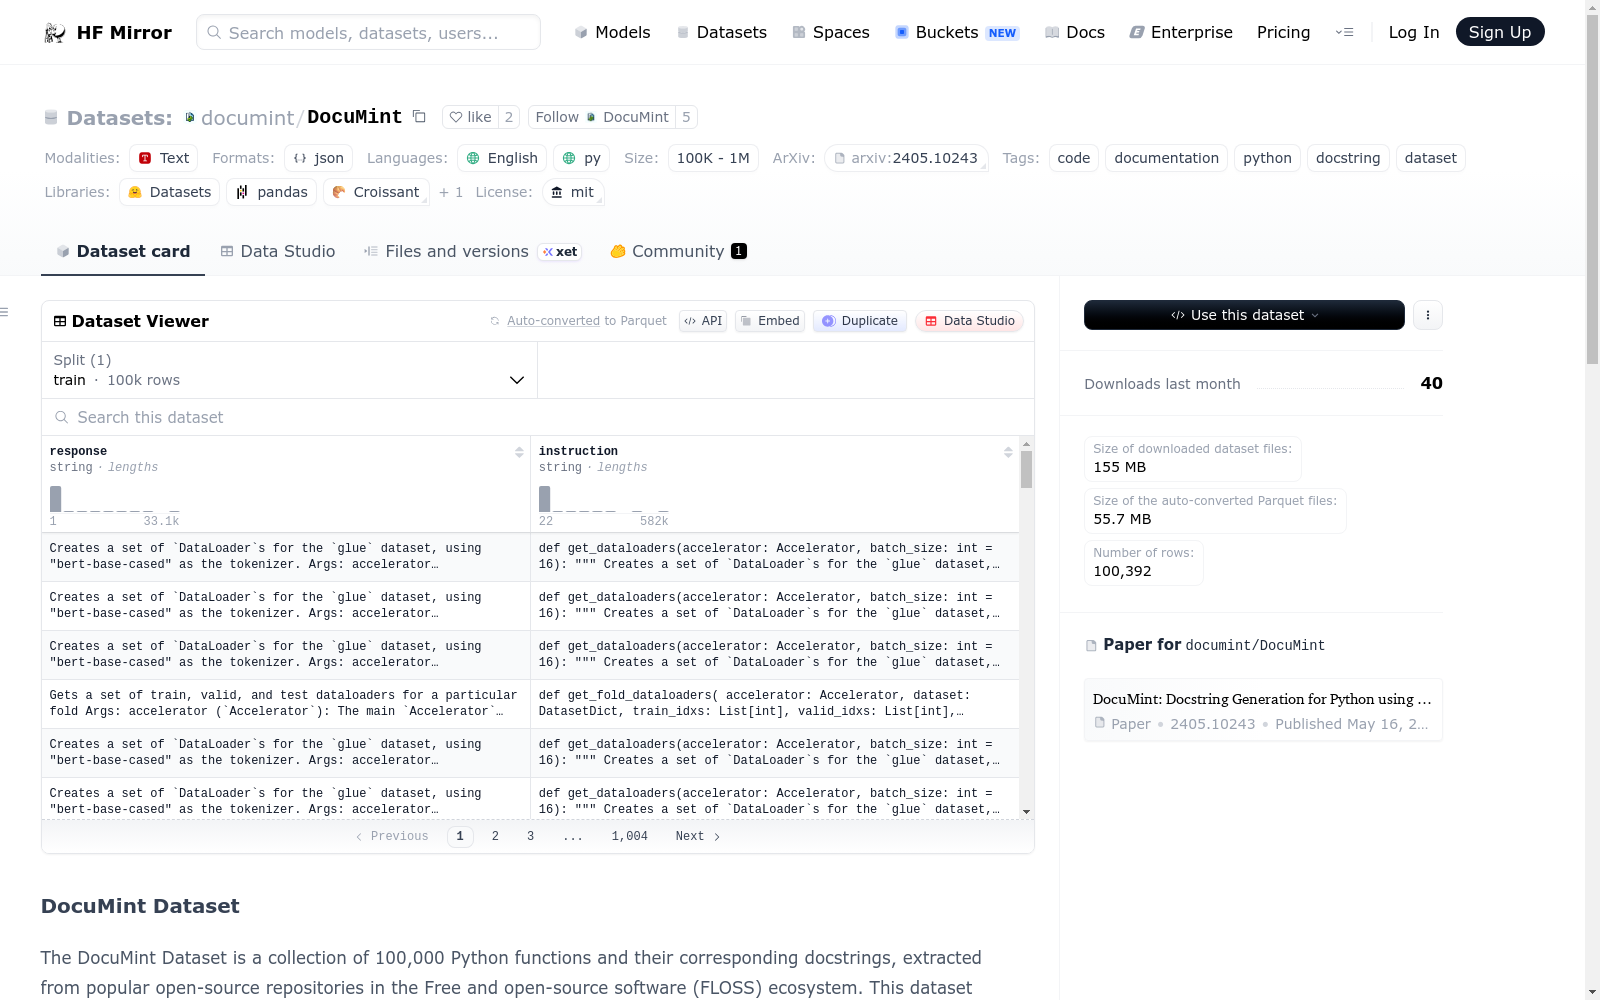Select the Datasets library tag
The height and width of the screenshot is (1000, 1600).
[x=170, y=192]
